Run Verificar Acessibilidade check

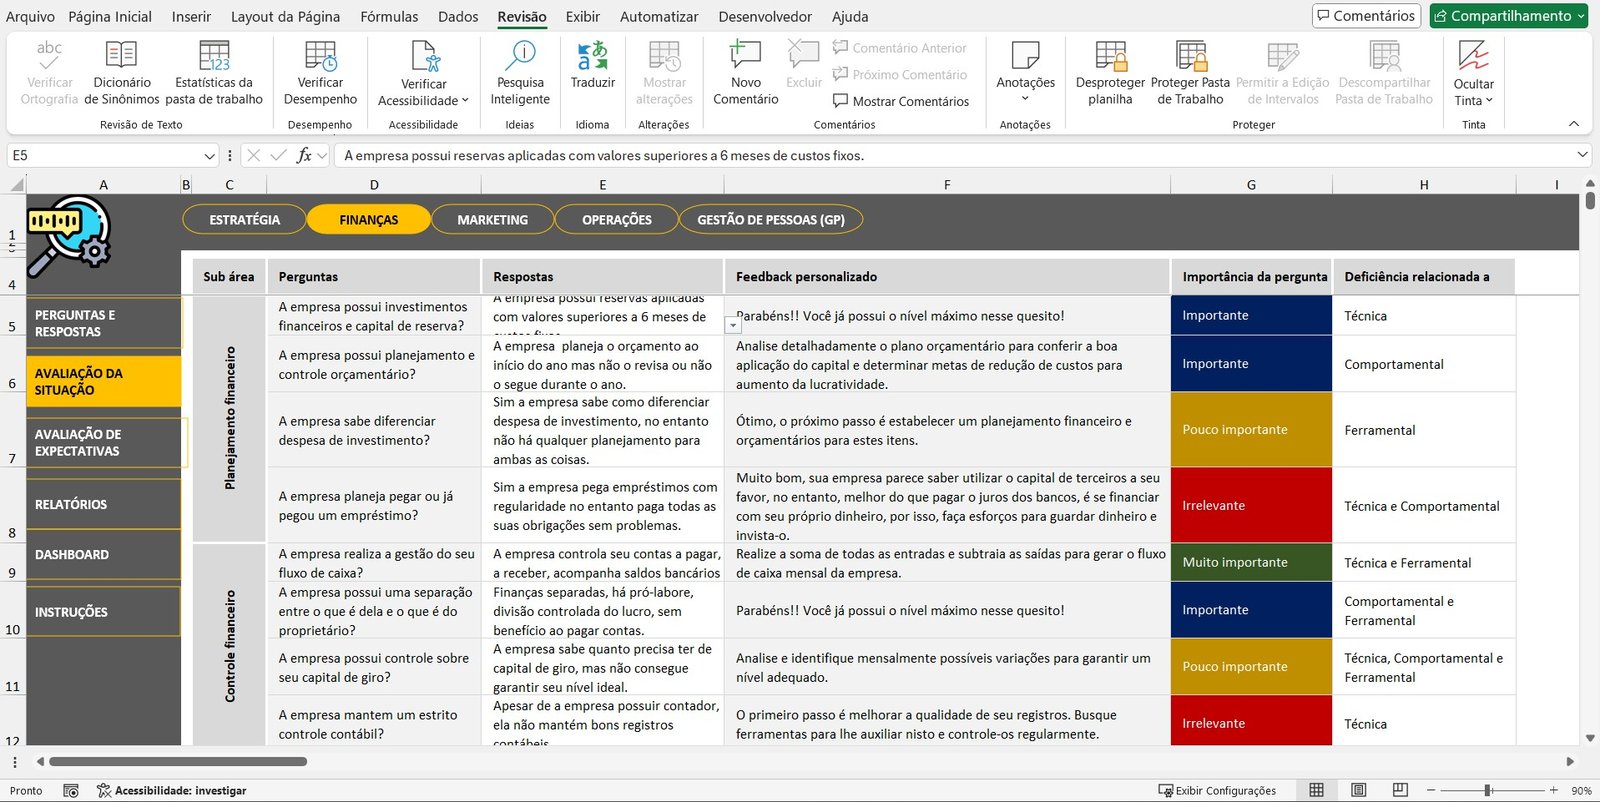pos(423,72)
